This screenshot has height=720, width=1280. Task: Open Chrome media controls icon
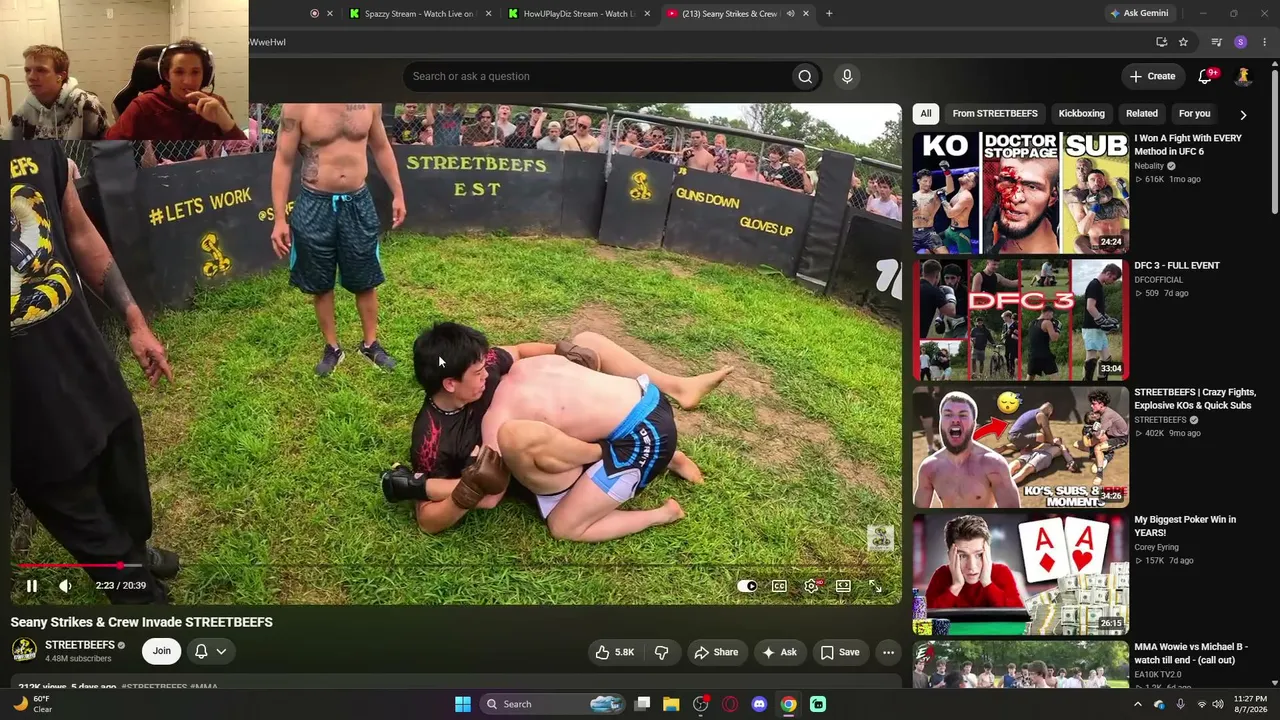(1216, 42)
